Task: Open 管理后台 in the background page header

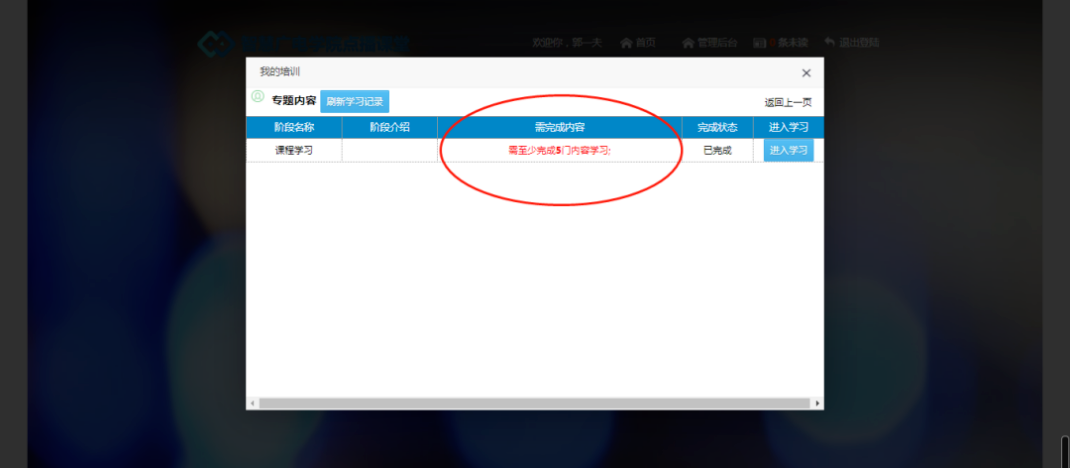Action: pos(717,42)
